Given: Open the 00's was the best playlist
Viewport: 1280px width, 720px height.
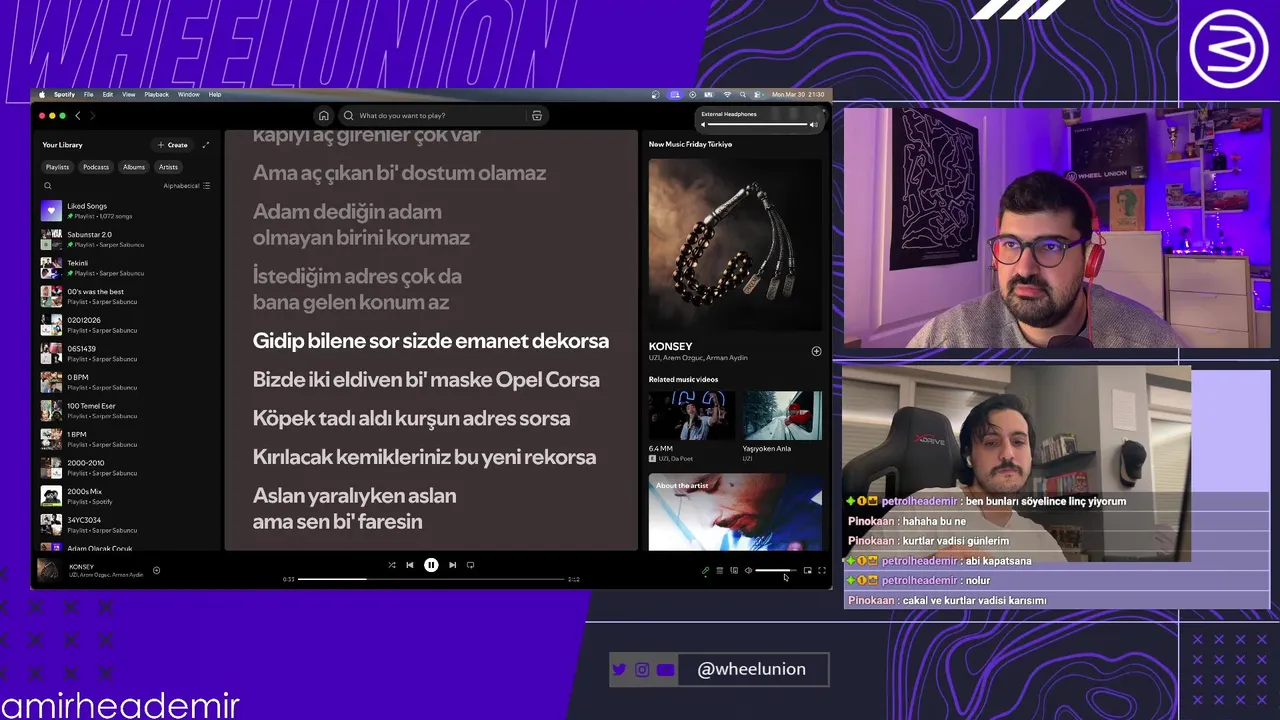Looking at the screenshot, I should pyautogui.click(x=127, y=297).
